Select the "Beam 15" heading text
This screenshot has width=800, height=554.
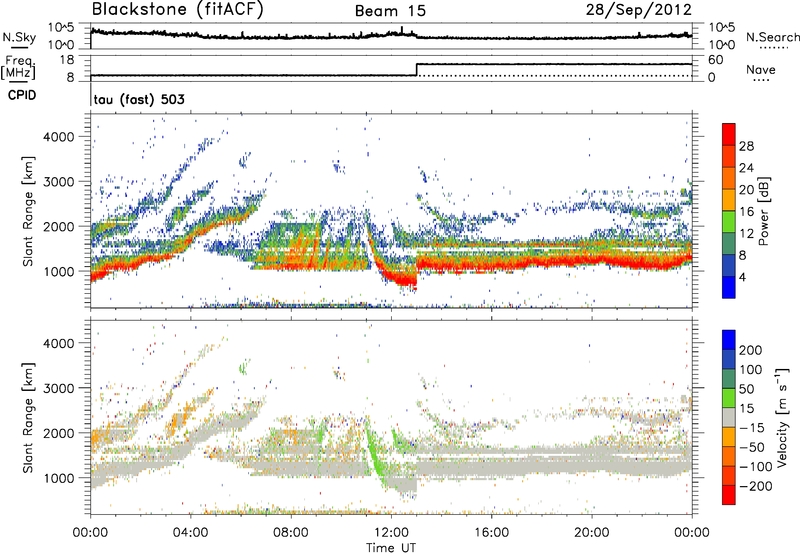390,11
